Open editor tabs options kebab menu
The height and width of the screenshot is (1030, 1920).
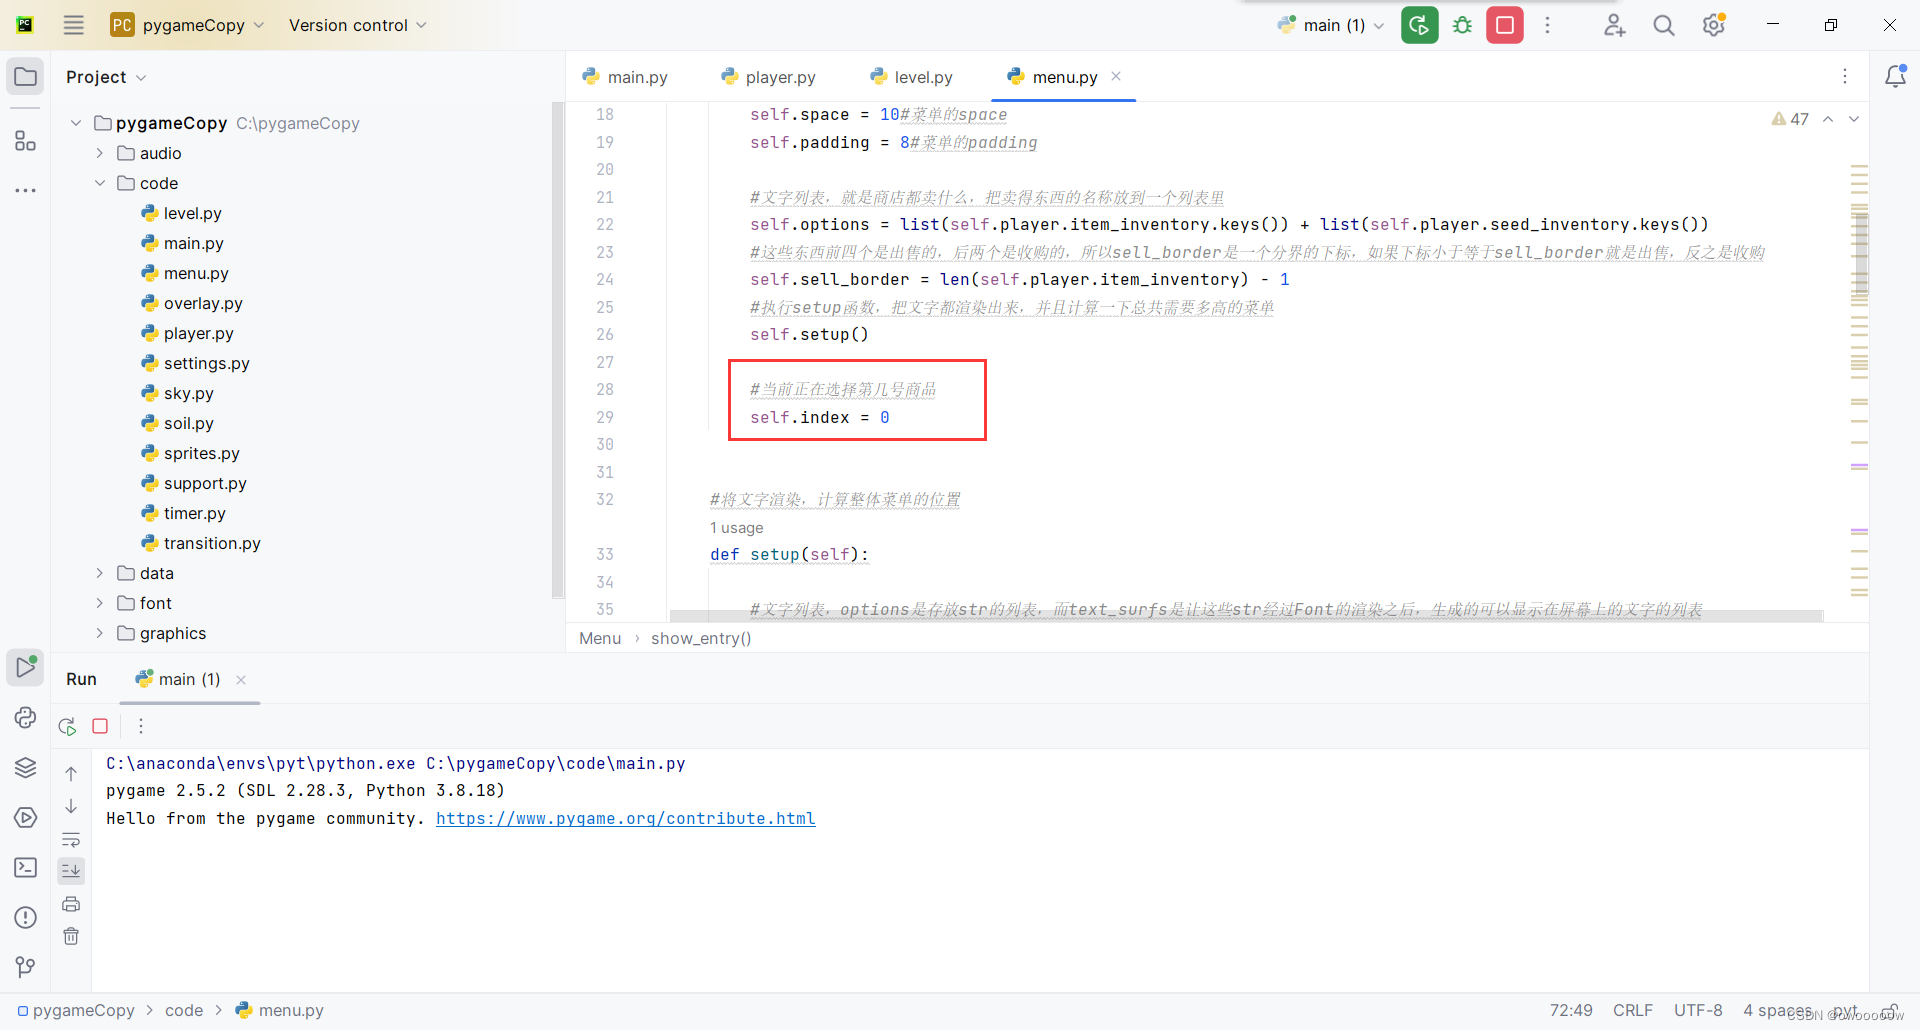(1845, 76)
